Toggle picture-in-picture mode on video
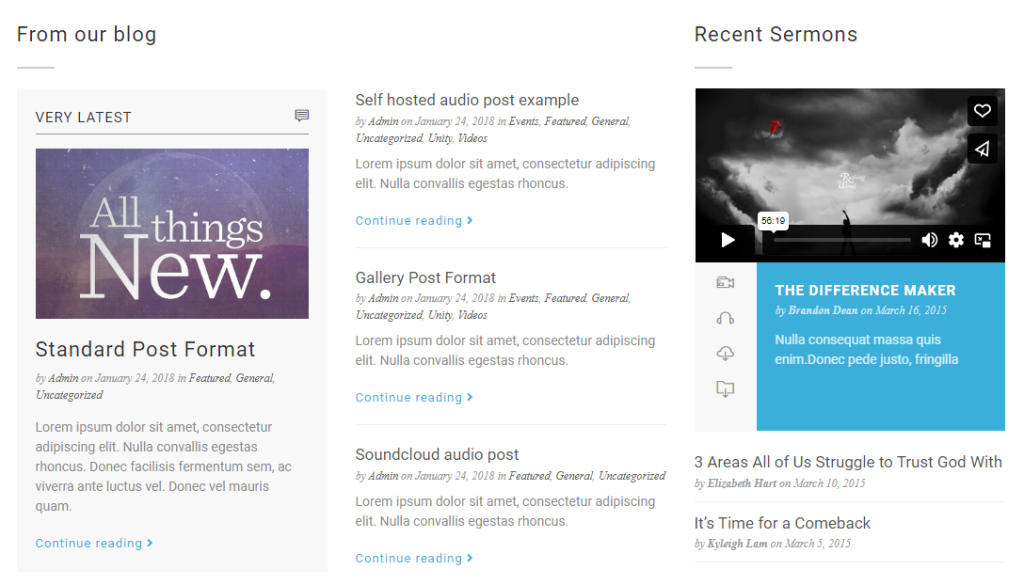The height and width of the screenshot is (585, 1024). click(x=983, y=240)
